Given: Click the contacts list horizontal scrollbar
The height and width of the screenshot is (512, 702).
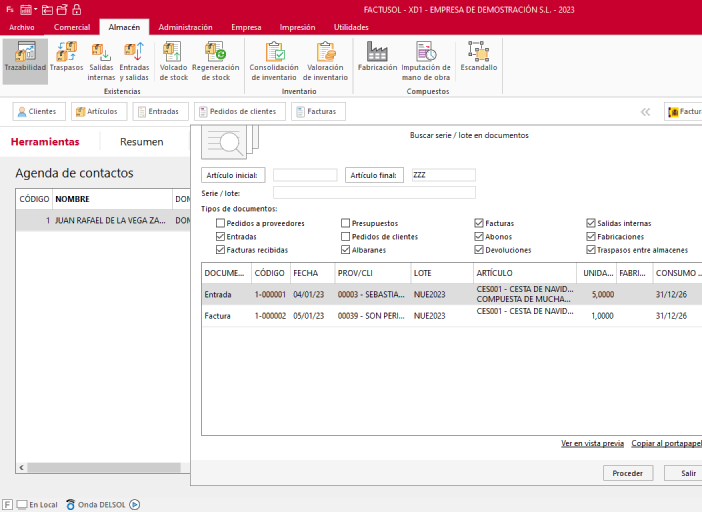Looking at the screenshot, I should click(103, 468).
